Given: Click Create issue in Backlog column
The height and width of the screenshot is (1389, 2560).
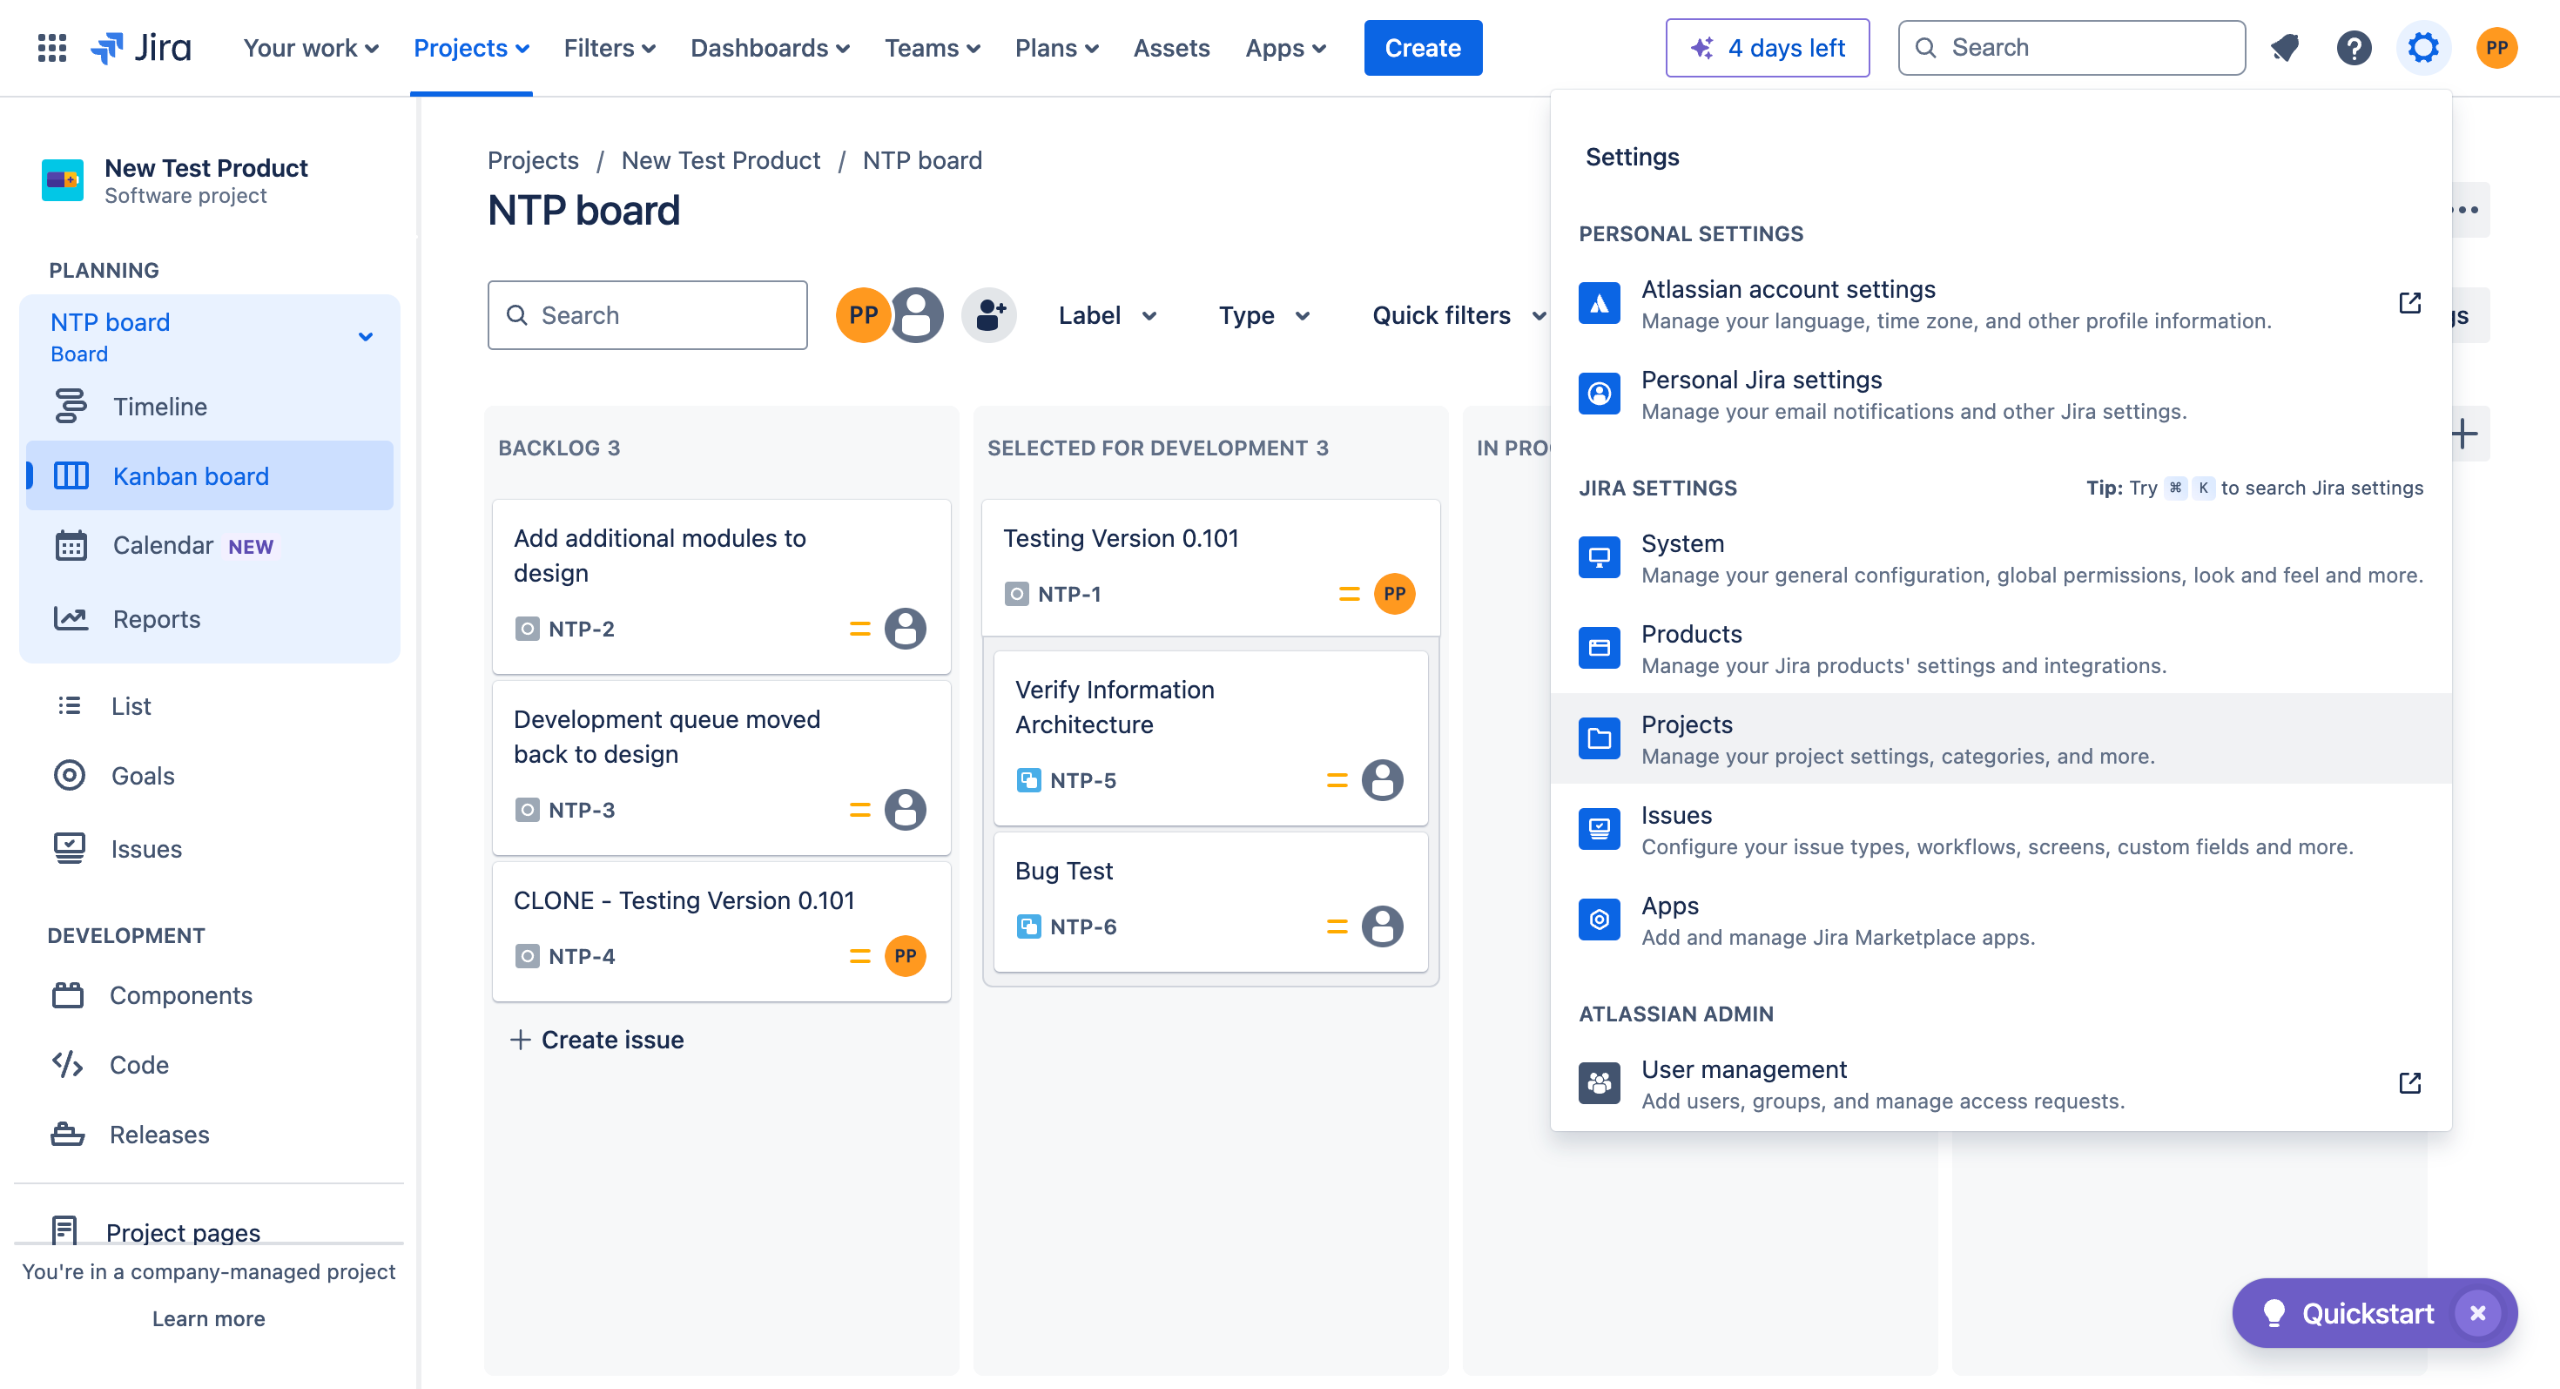Looking at the screenshot, I should 598,1040.
